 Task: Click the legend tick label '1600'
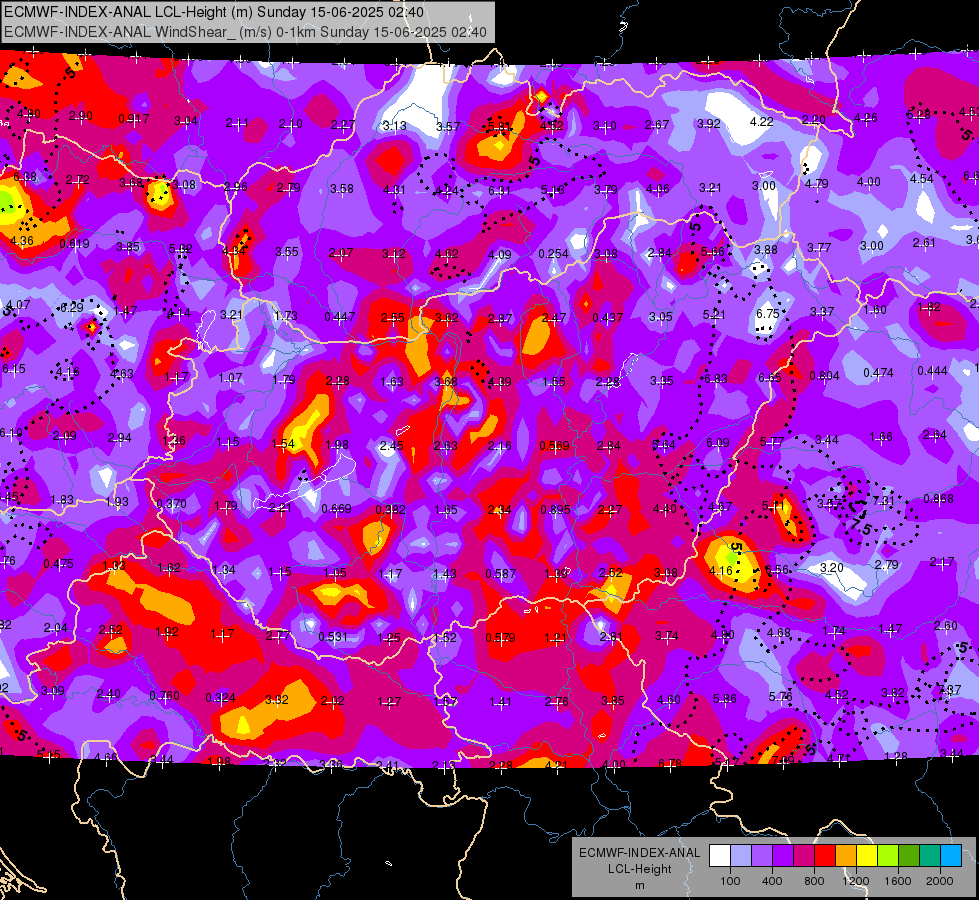pos(898,881)
